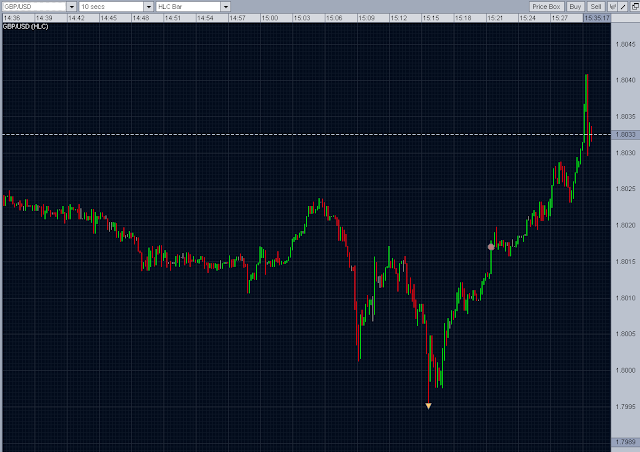640x452 pixels.
Task: Click the pink trade marker dot on chart
Action: pos(491,247)
